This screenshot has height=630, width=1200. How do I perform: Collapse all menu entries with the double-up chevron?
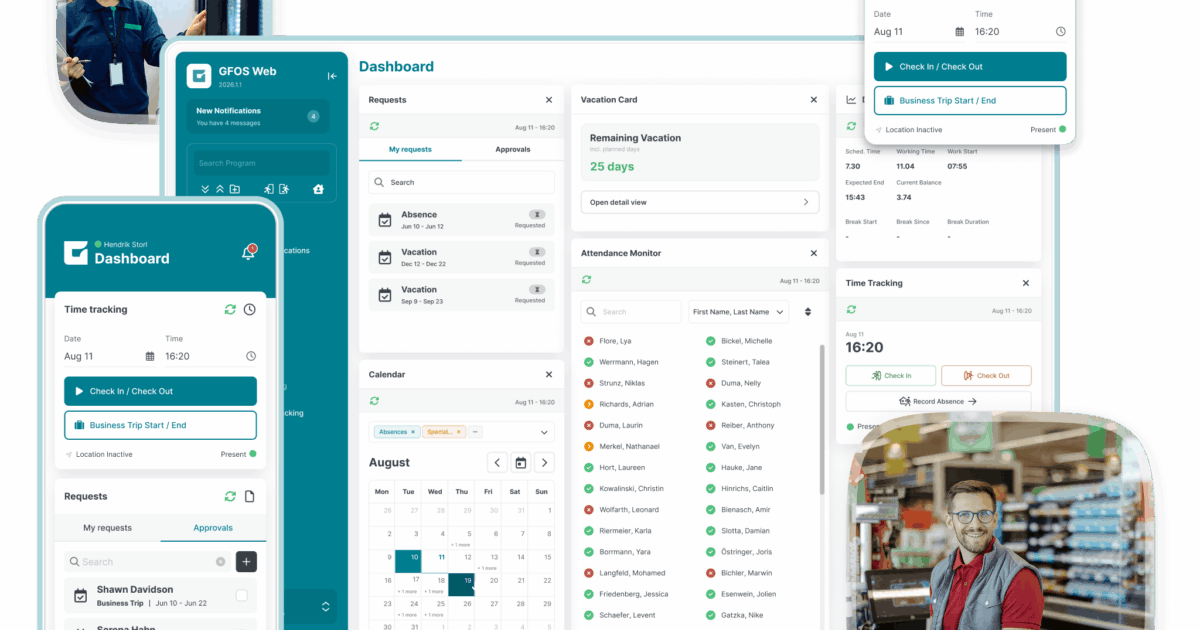coord(220,189)
